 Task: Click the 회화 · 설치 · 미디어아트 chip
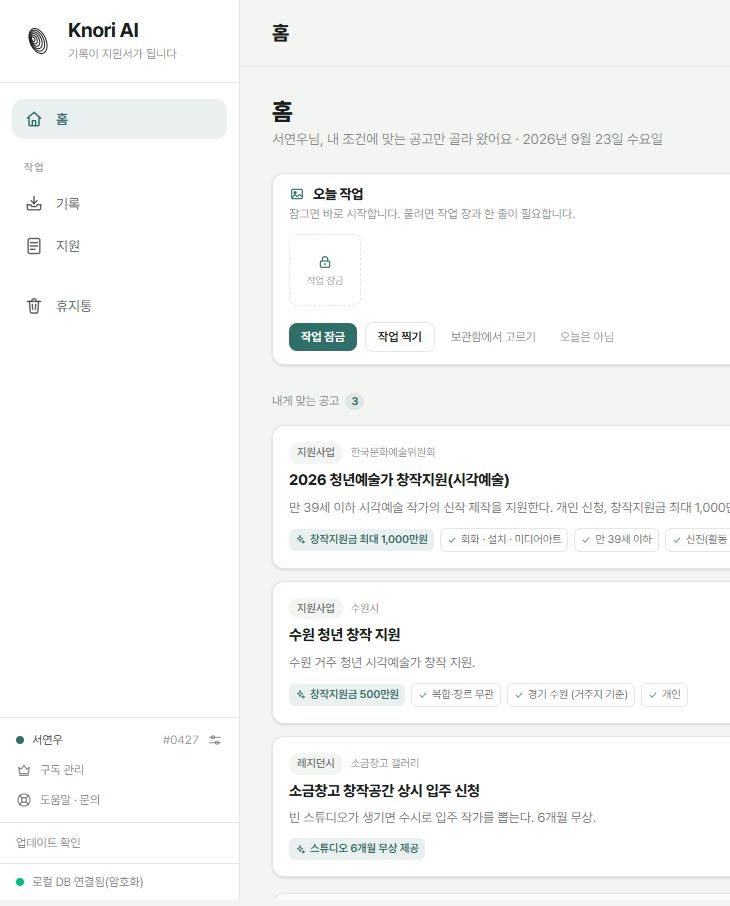tap(504, 540)
